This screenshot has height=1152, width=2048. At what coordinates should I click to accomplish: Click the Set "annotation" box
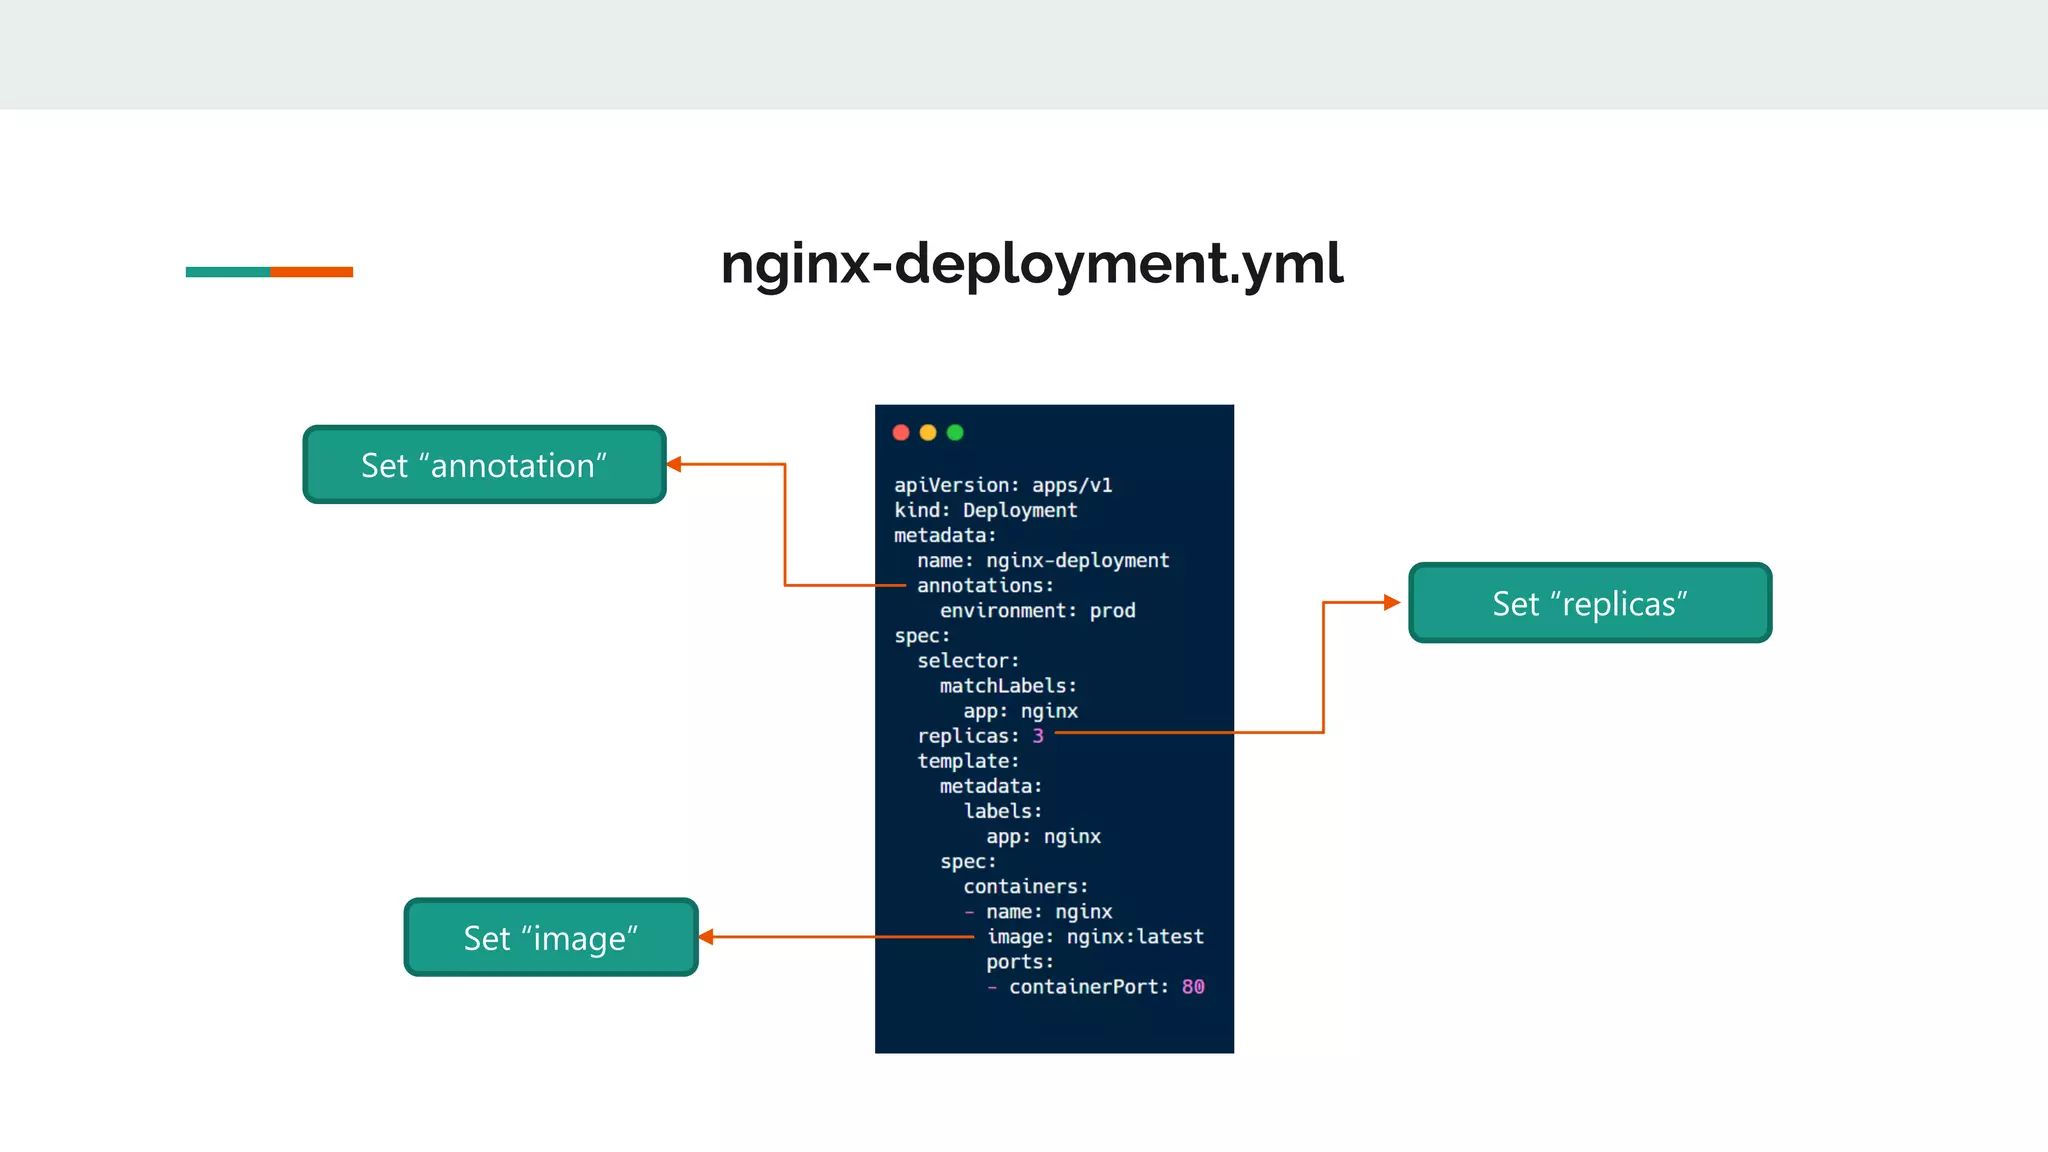pyautogui.click(x=485, y=465)
